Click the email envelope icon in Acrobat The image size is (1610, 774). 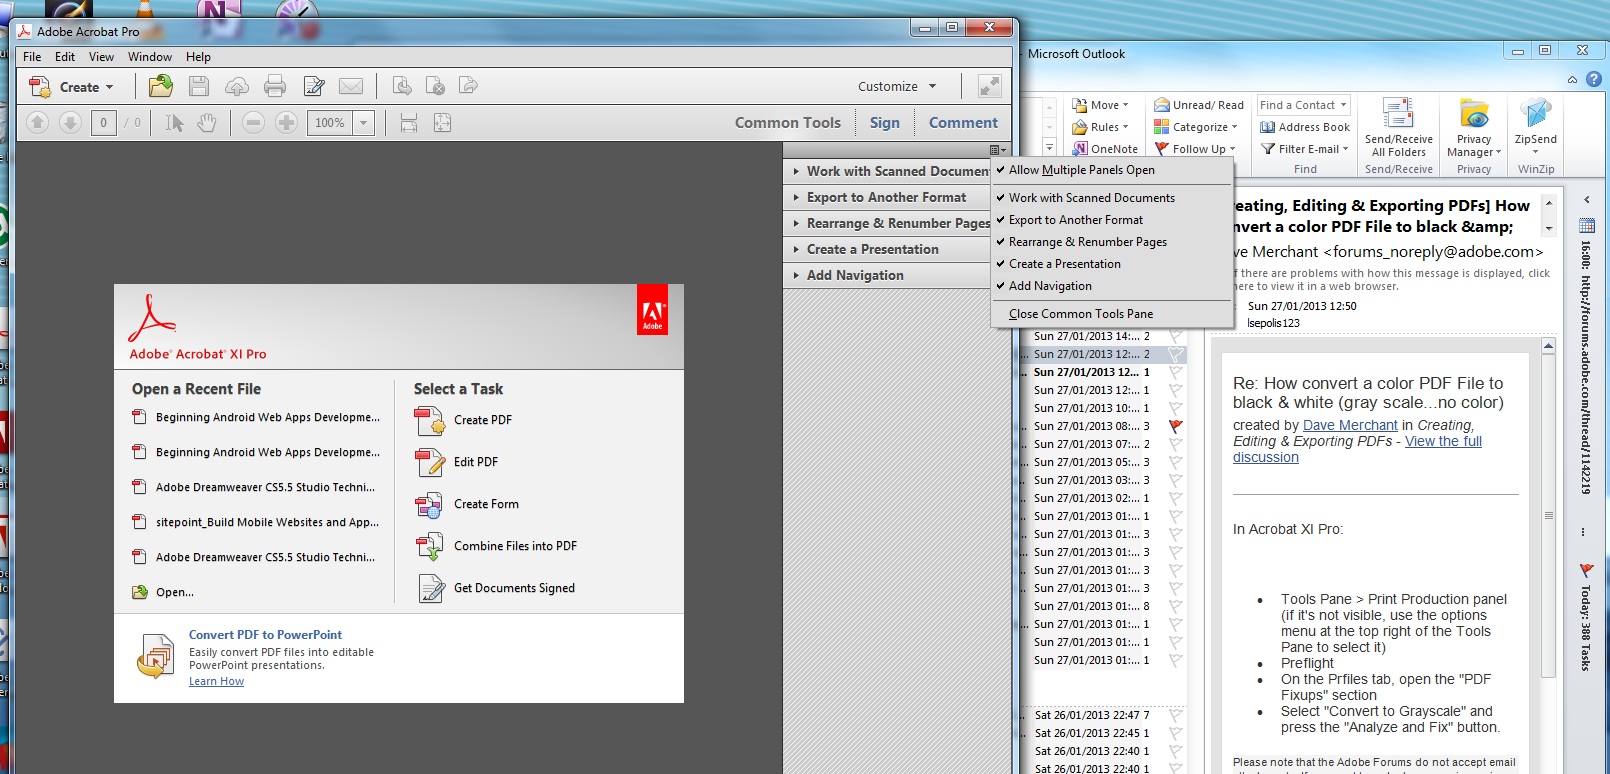351,87
